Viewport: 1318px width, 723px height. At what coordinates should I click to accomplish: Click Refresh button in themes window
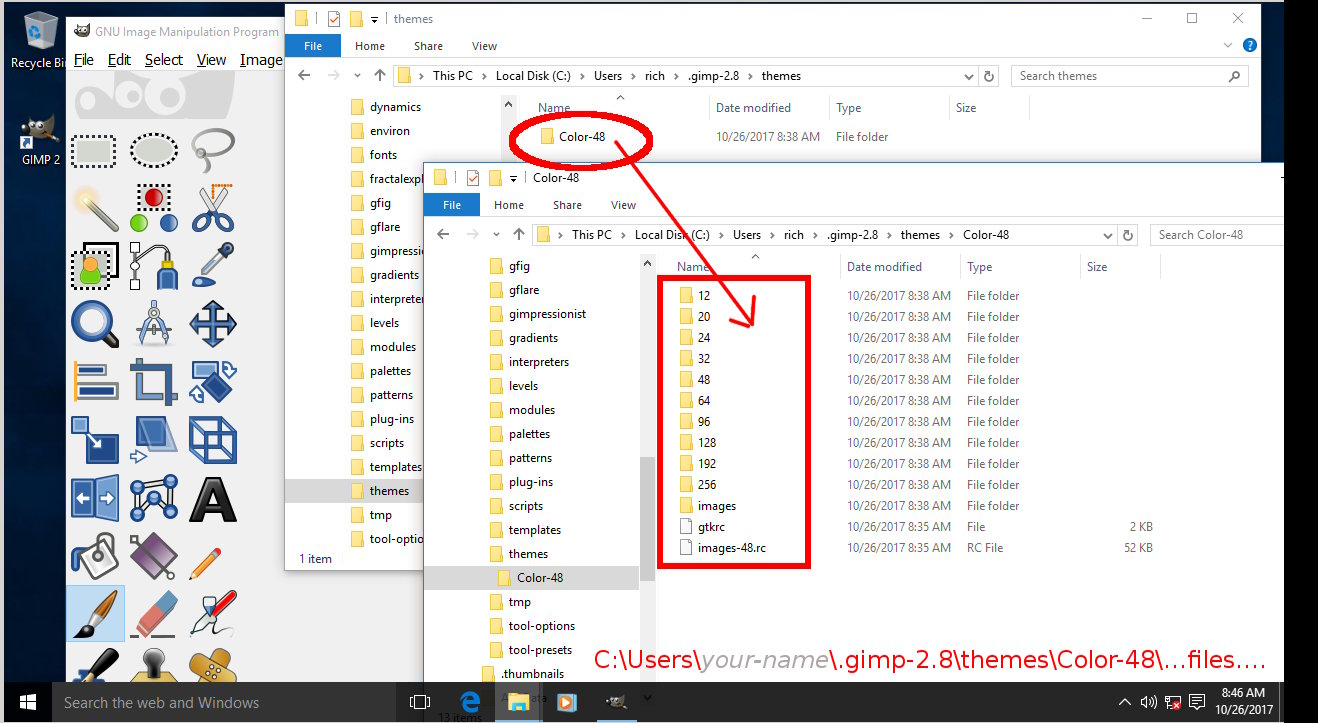click(x=989, y=76)
